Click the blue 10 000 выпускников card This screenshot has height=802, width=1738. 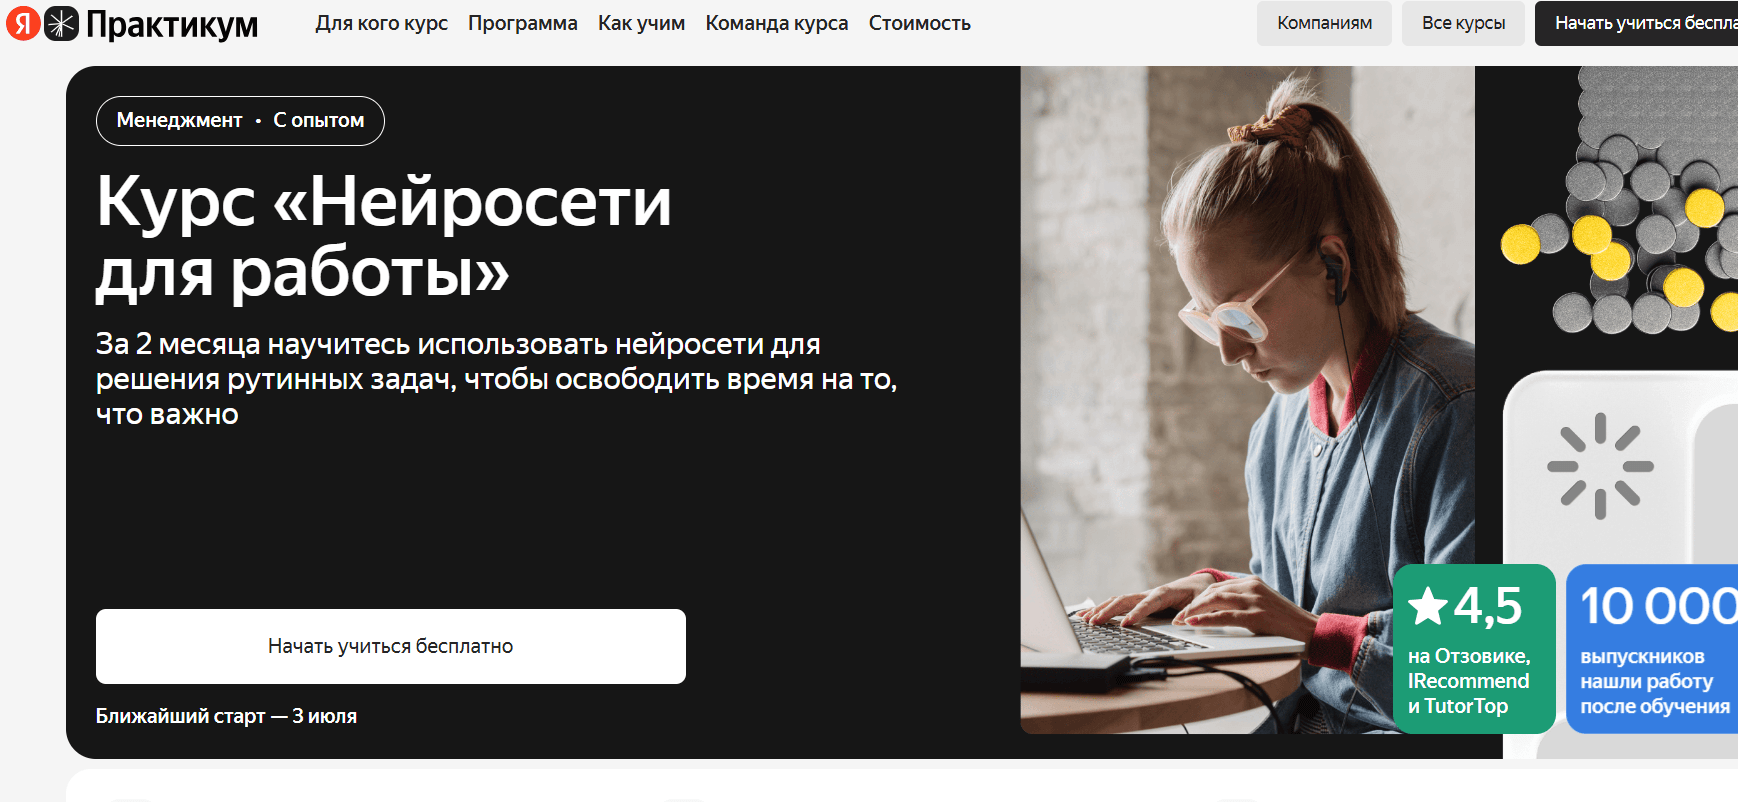pyautogui.click(x=1652, y=648)
